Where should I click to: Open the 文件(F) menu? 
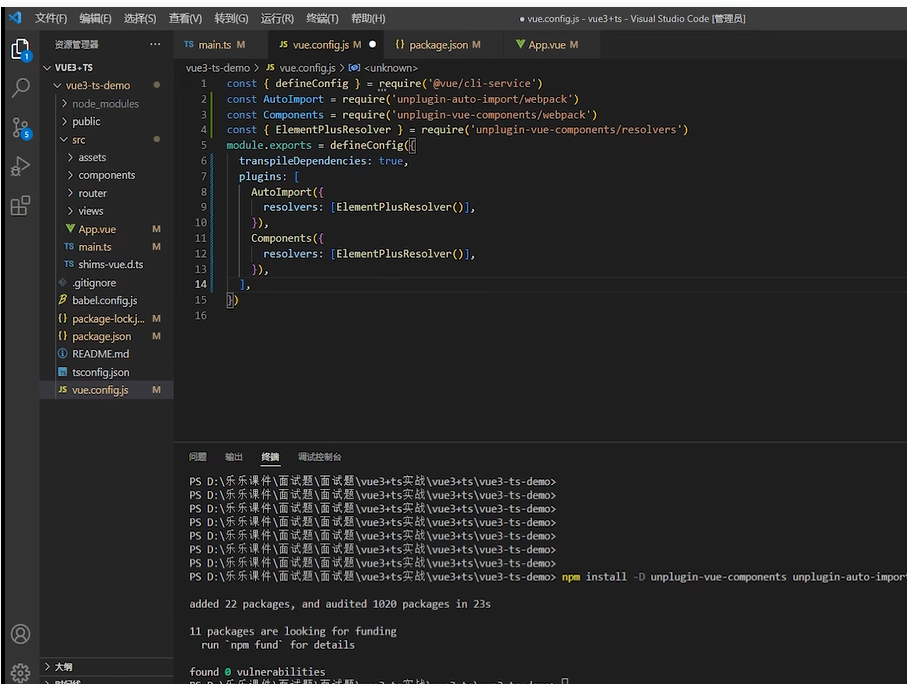[x=51, y=18]
